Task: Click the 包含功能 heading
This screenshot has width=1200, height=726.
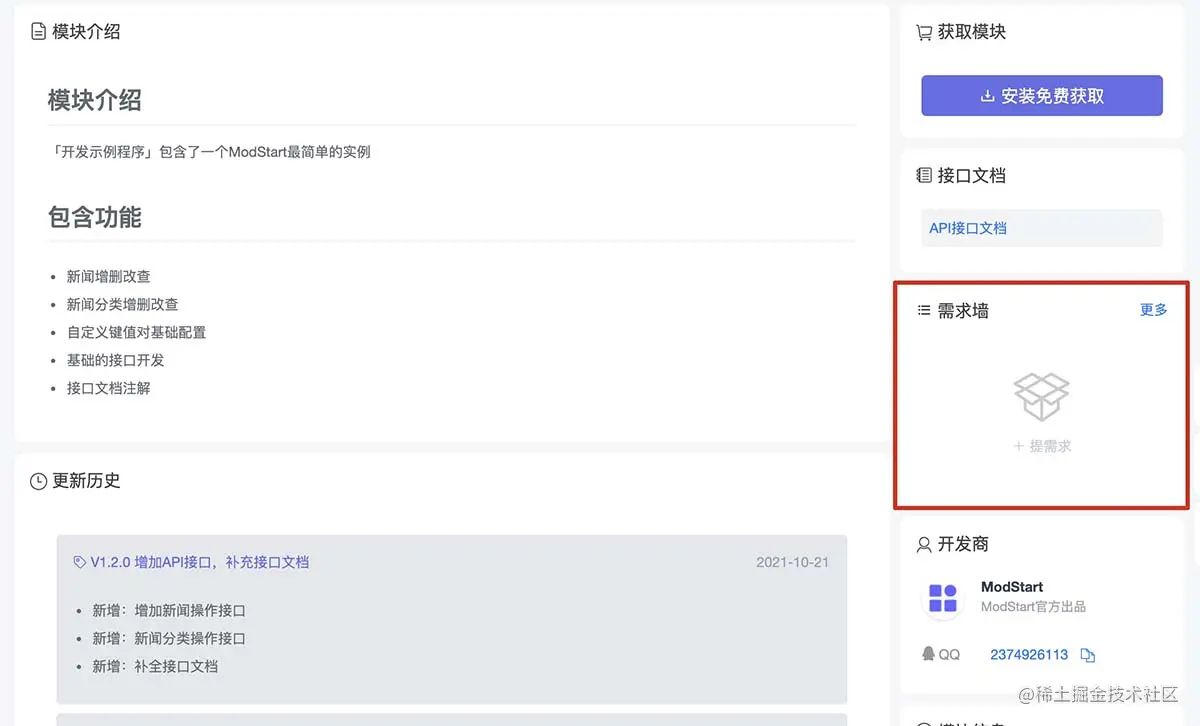Action: coord(95,217)
